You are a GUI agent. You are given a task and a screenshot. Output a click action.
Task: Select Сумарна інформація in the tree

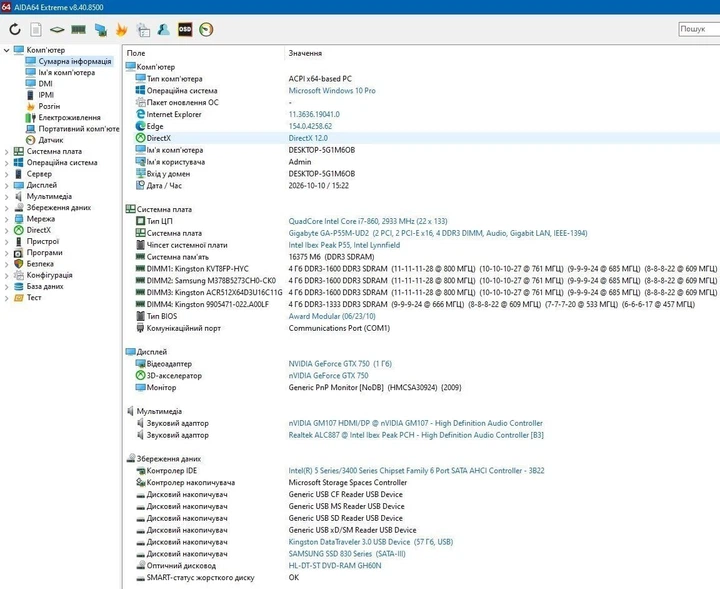[x=74, y=61]
